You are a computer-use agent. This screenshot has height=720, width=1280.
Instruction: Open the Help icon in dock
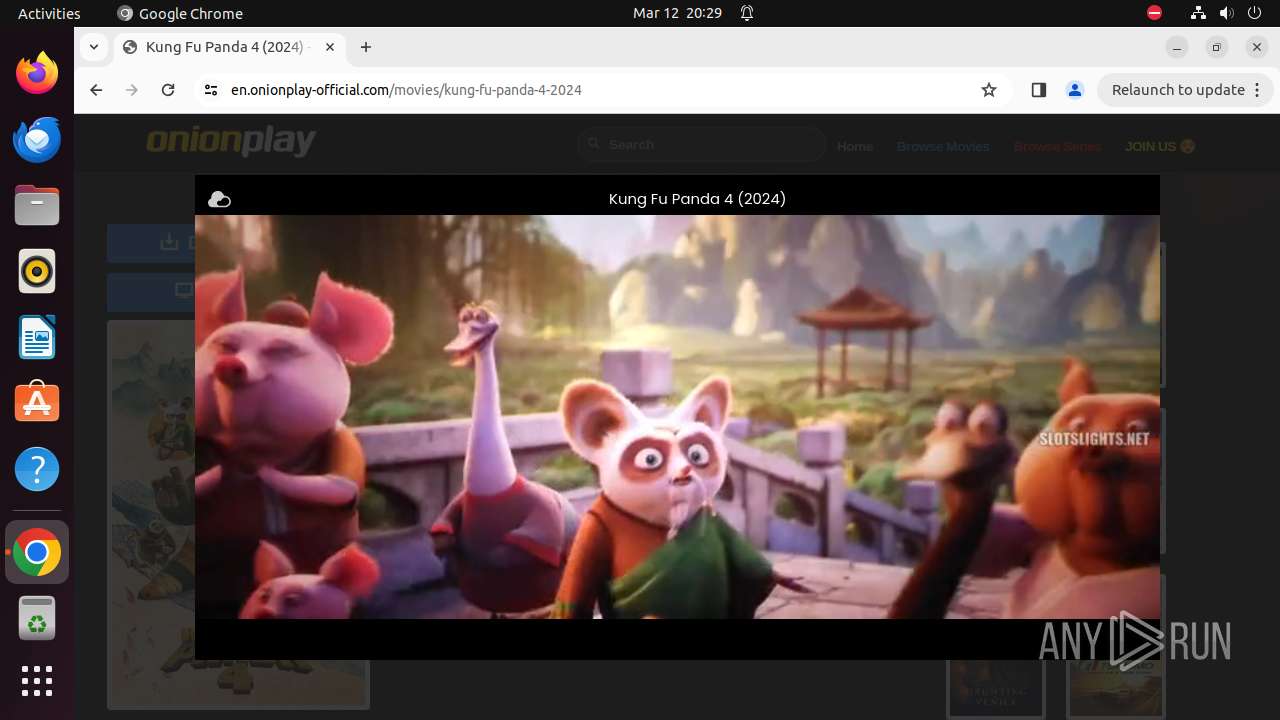(x=37, y=469)
